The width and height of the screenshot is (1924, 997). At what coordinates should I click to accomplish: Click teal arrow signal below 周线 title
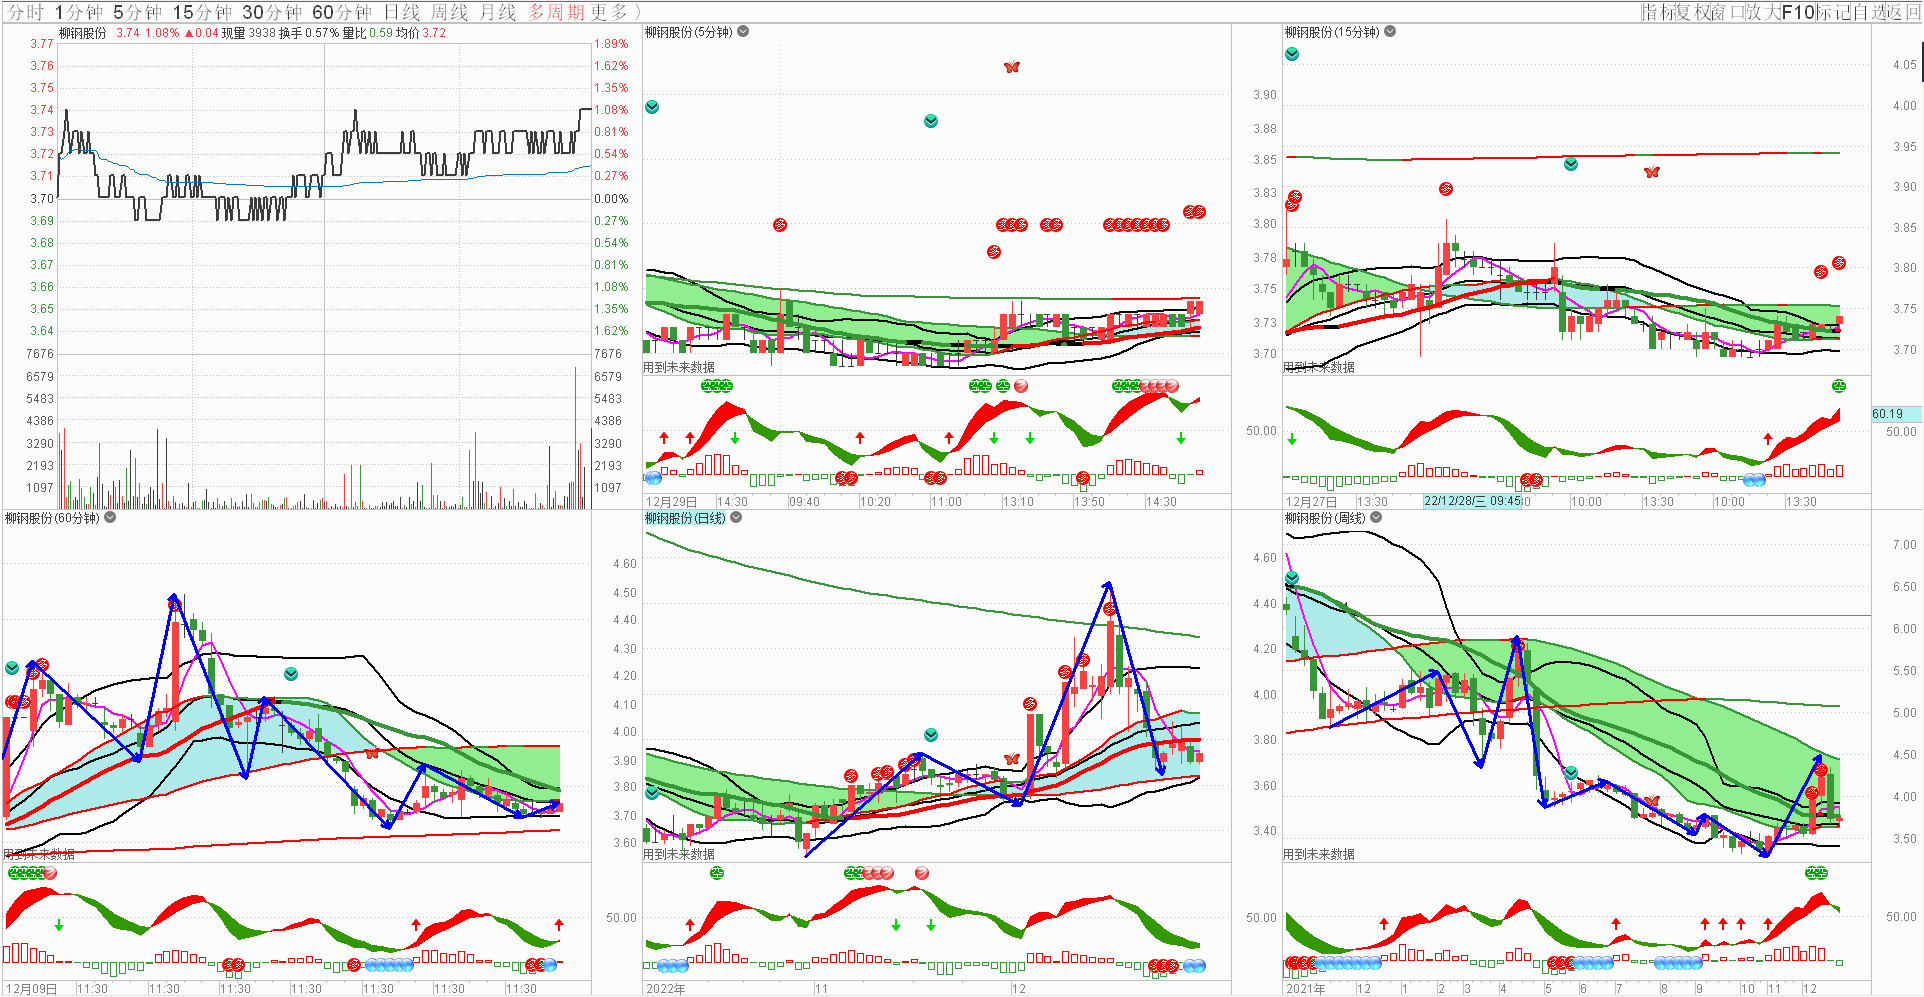[x=1292, y=579]
